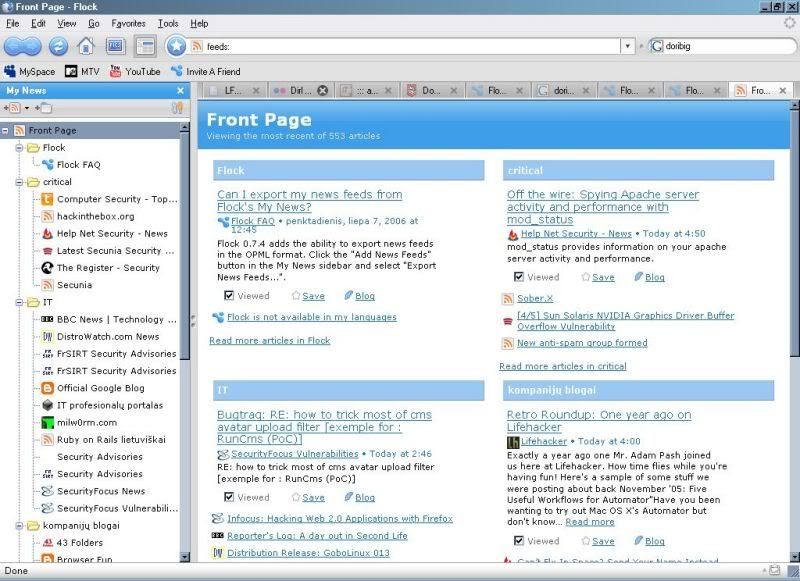Toggle Viewed checkbox under the Lifehacker article

coord(519,541)
